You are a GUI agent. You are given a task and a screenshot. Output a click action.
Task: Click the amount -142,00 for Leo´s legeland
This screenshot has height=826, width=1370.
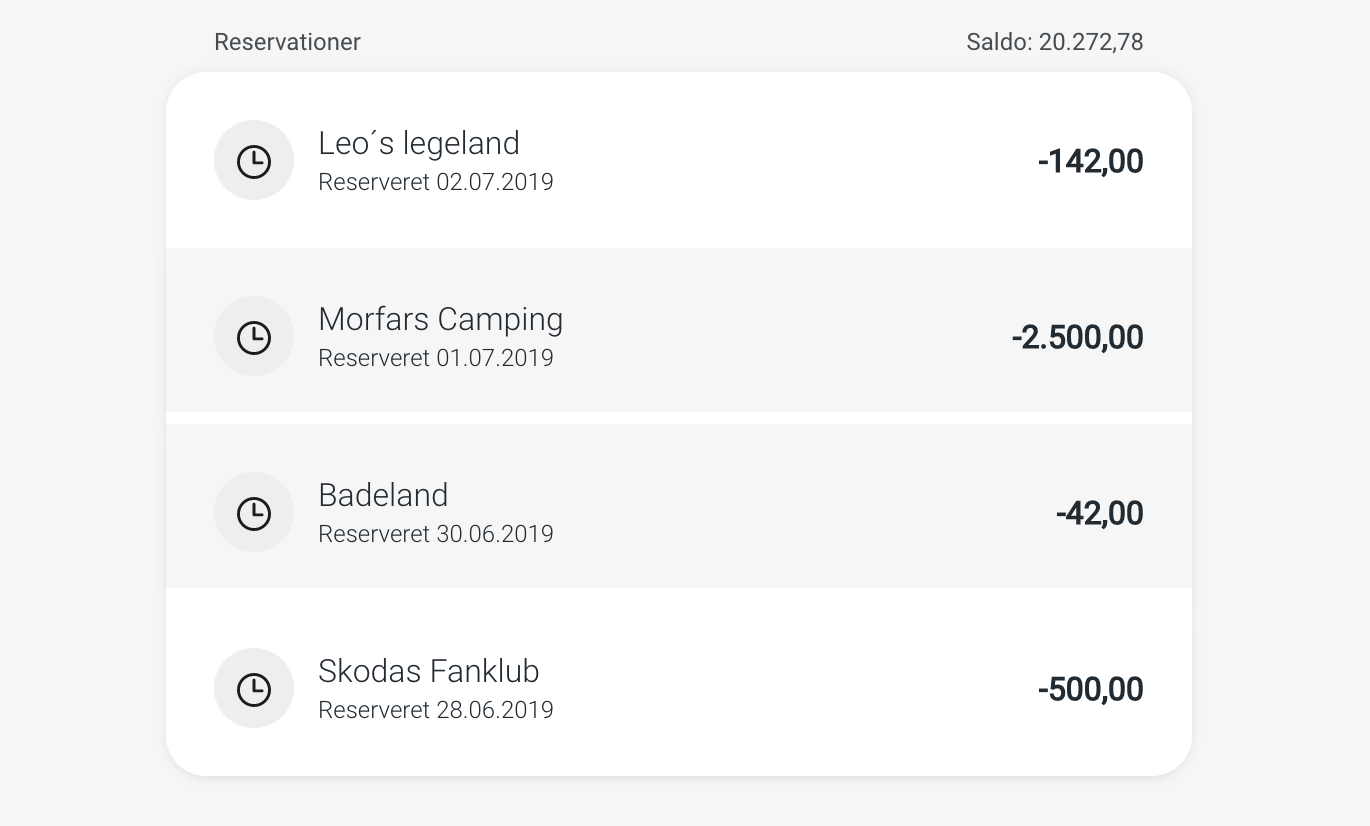coord(1089,160)
